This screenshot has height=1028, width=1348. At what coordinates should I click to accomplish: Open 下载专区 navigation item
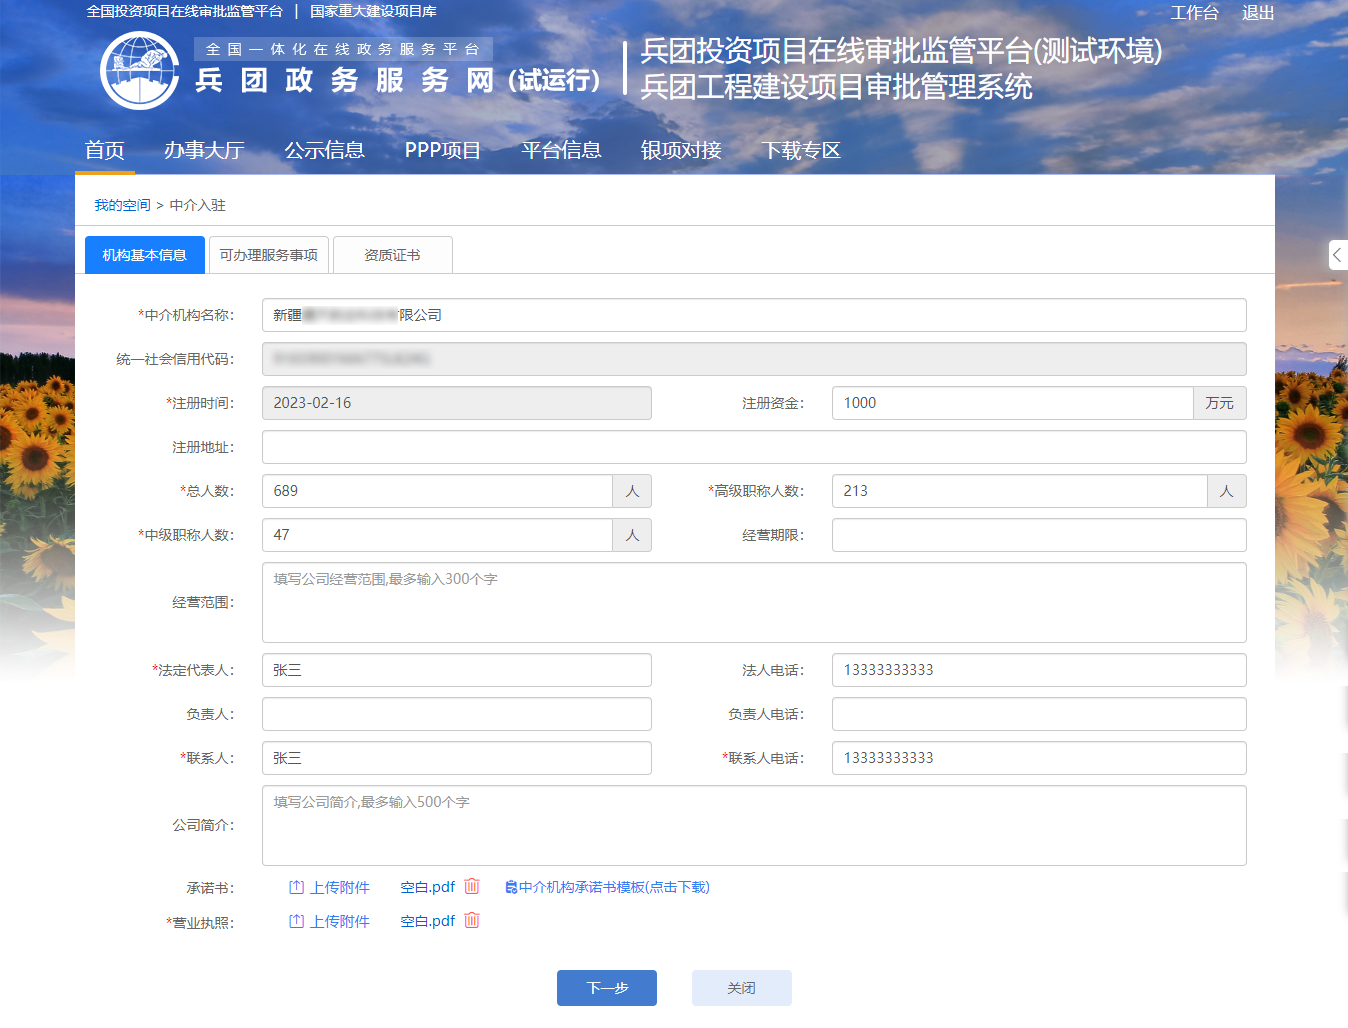[x=801, y=150]
